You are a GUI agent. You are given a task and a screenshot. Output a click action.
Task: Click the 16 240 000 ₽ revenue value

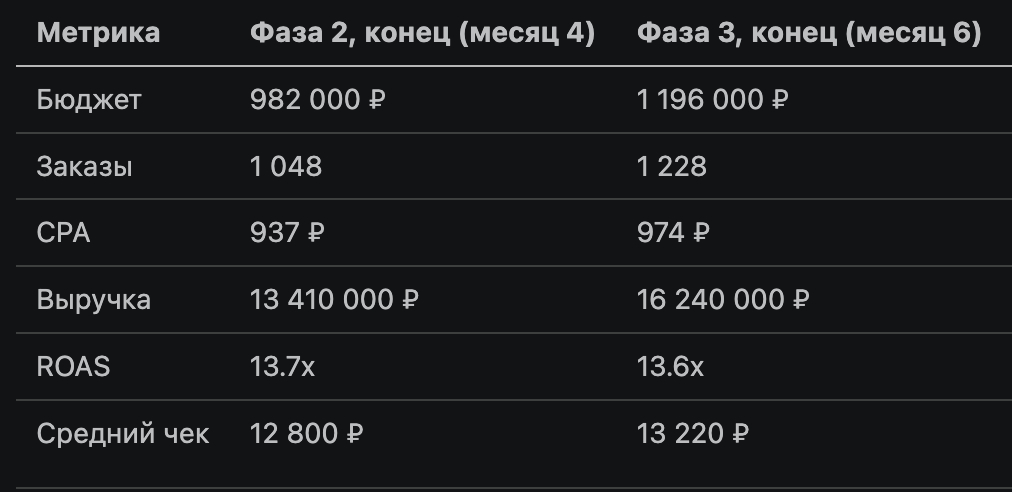click(723, 300)
